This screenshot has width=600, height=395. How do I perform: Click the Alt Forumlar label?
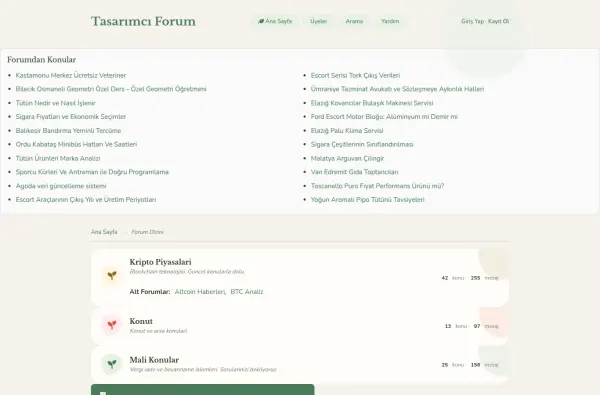click(150, 292)
